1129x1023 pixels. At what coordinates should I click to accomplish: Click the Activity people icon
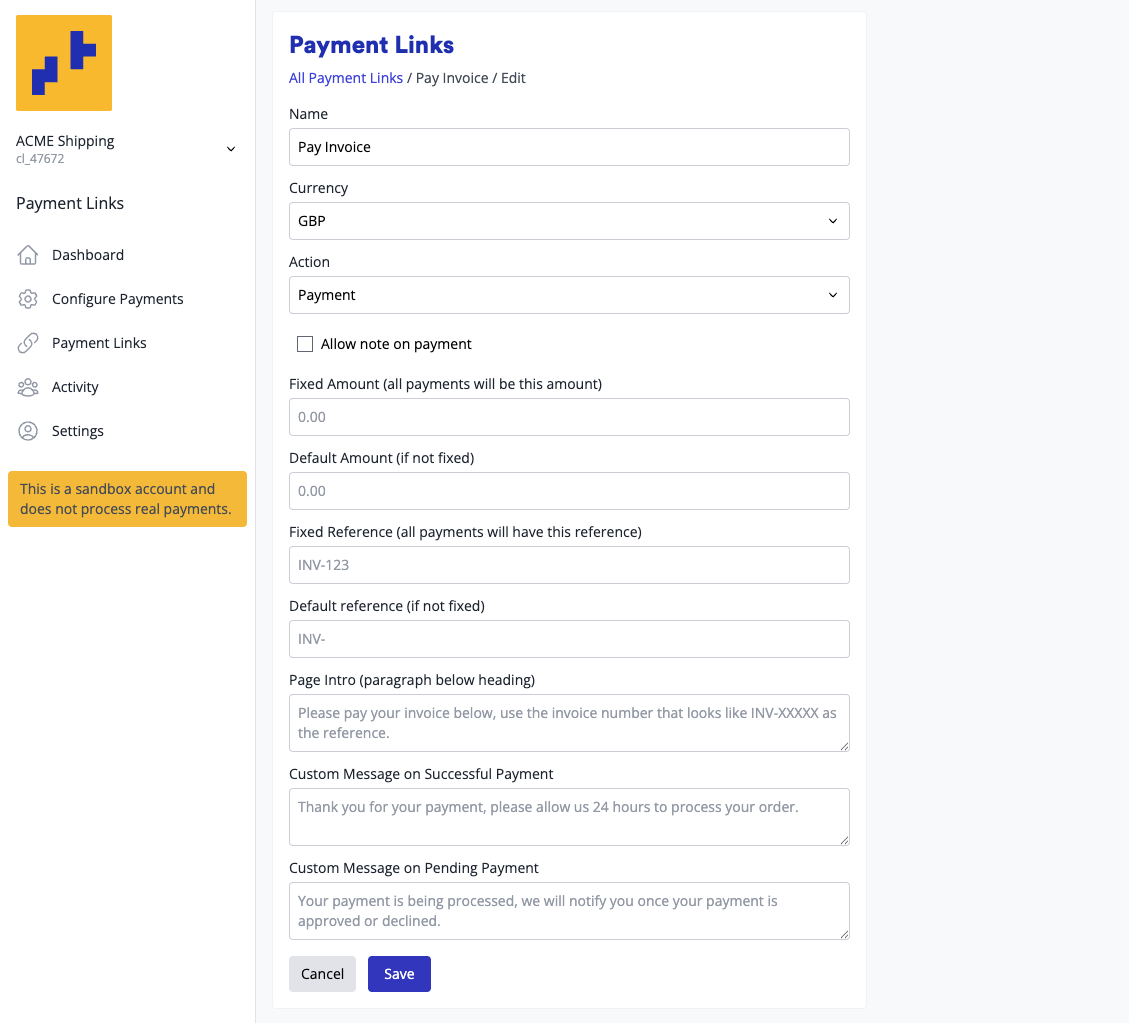coord(28,387)
